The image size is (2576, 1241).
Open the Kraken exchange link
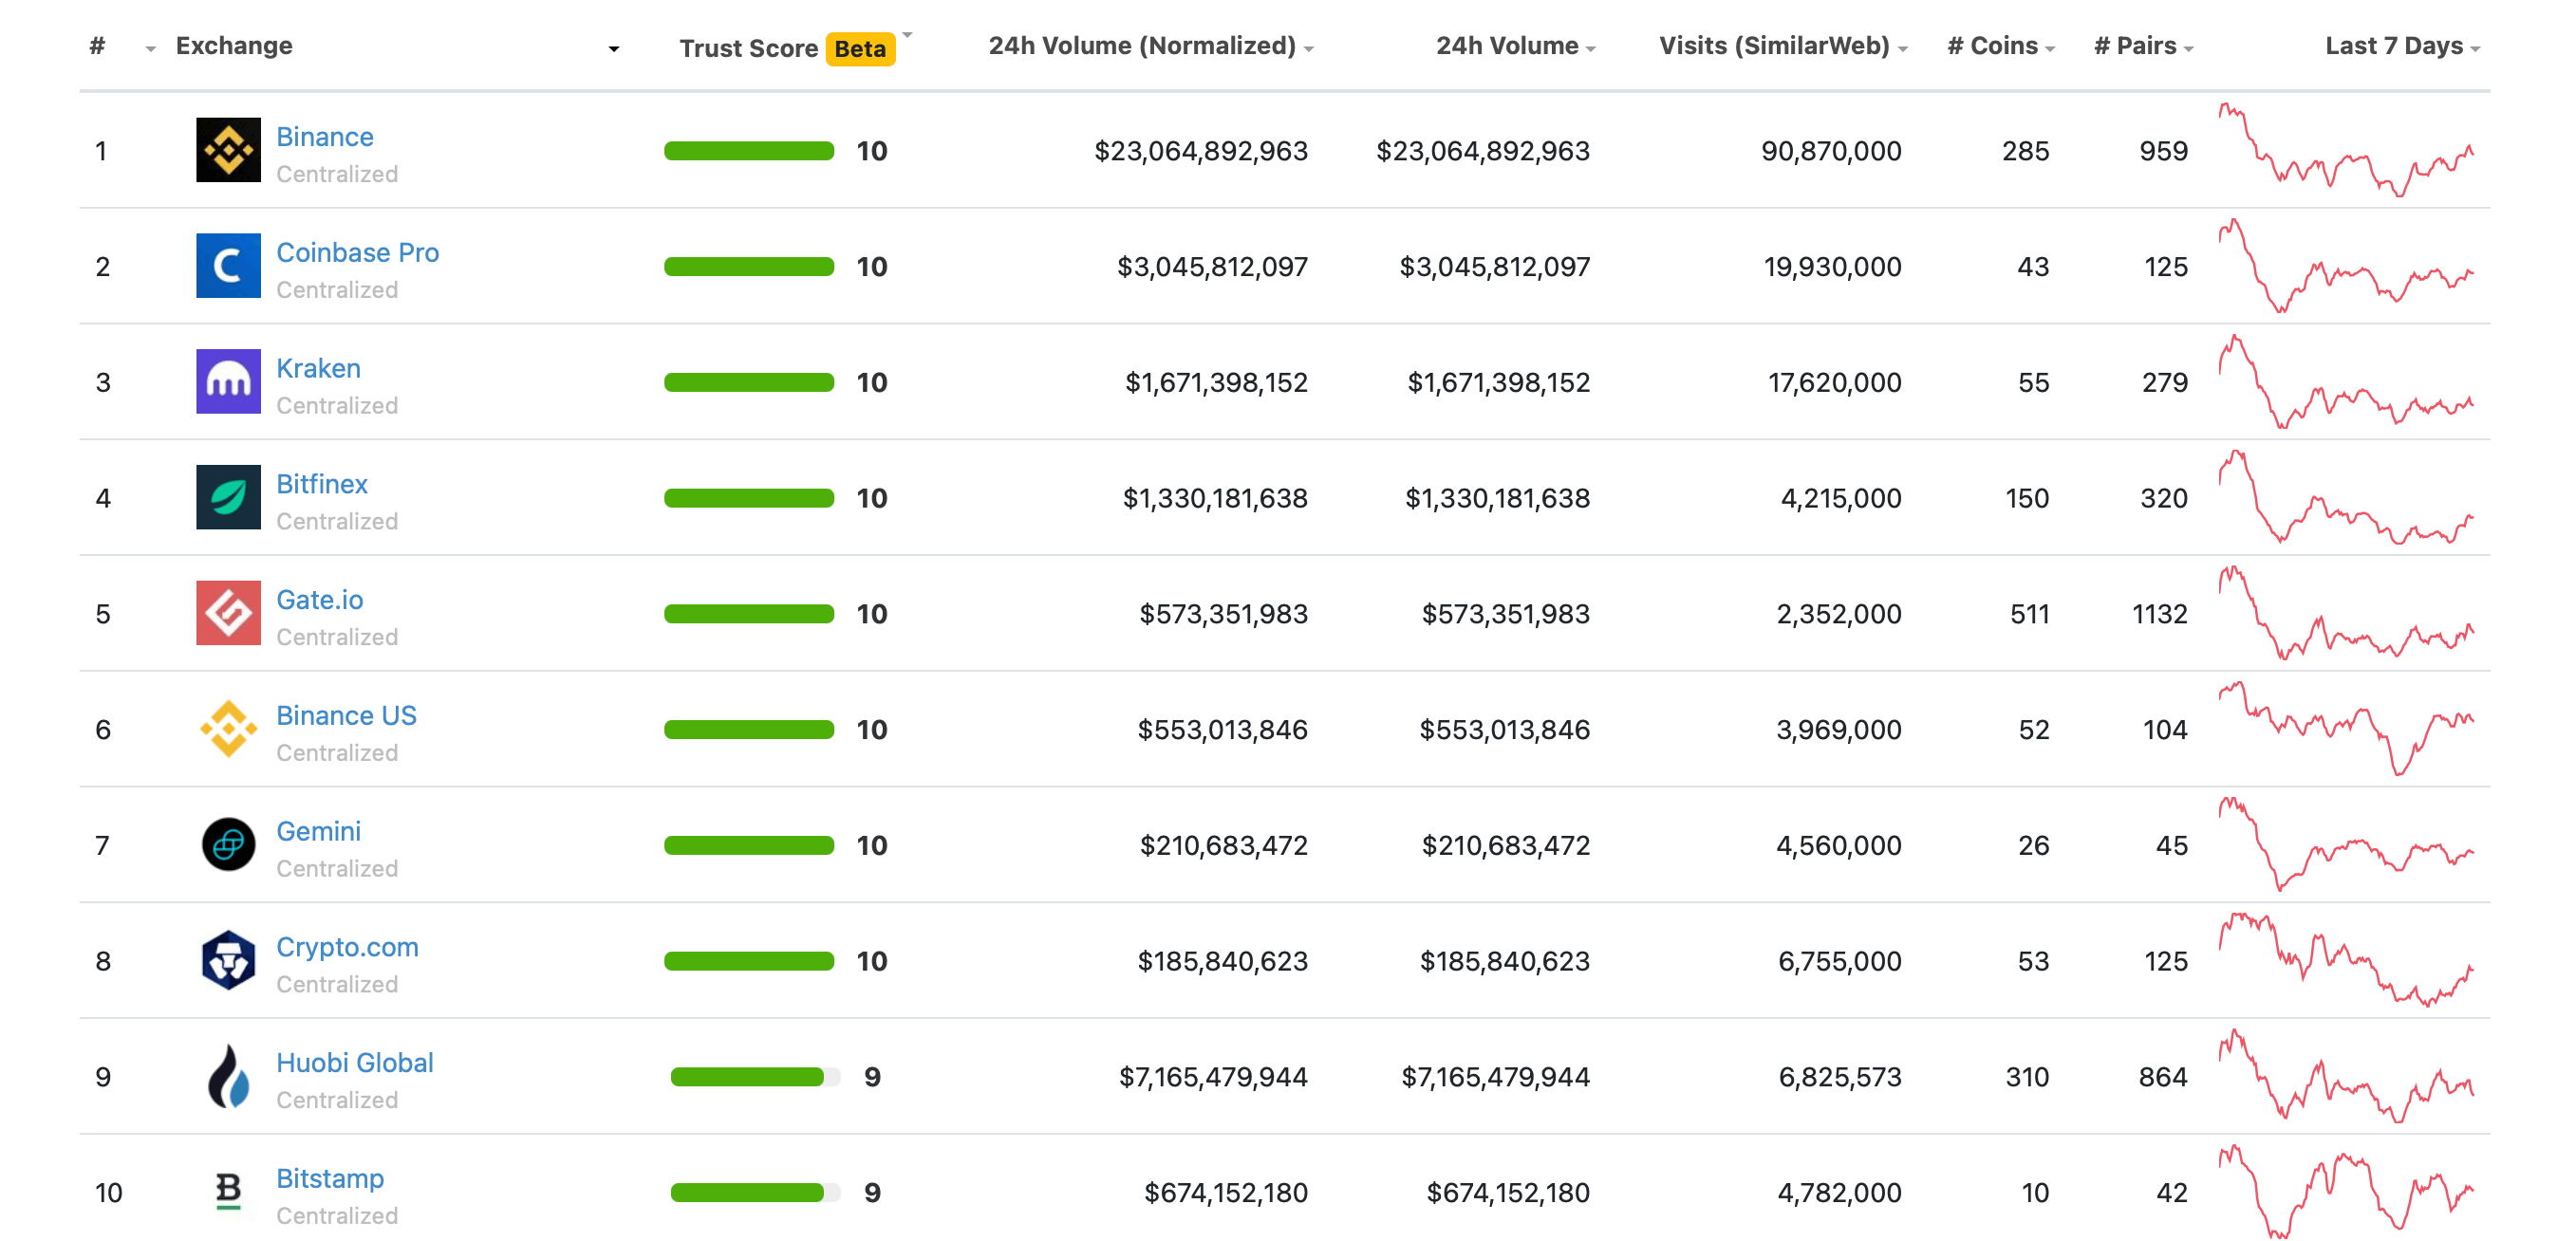[318, 369]
